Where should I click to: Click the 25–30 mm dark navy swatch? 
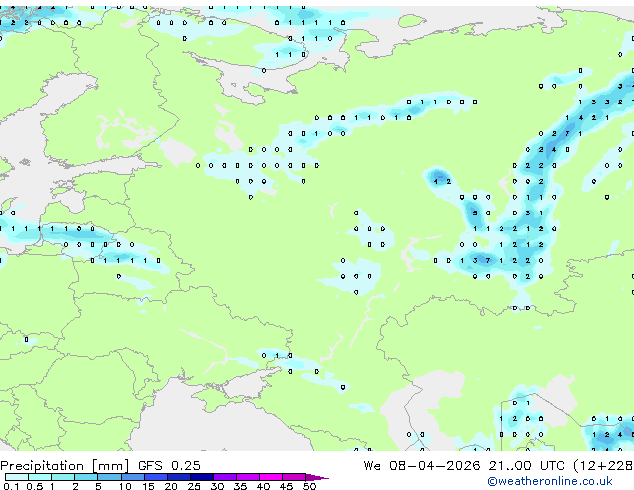201,477
